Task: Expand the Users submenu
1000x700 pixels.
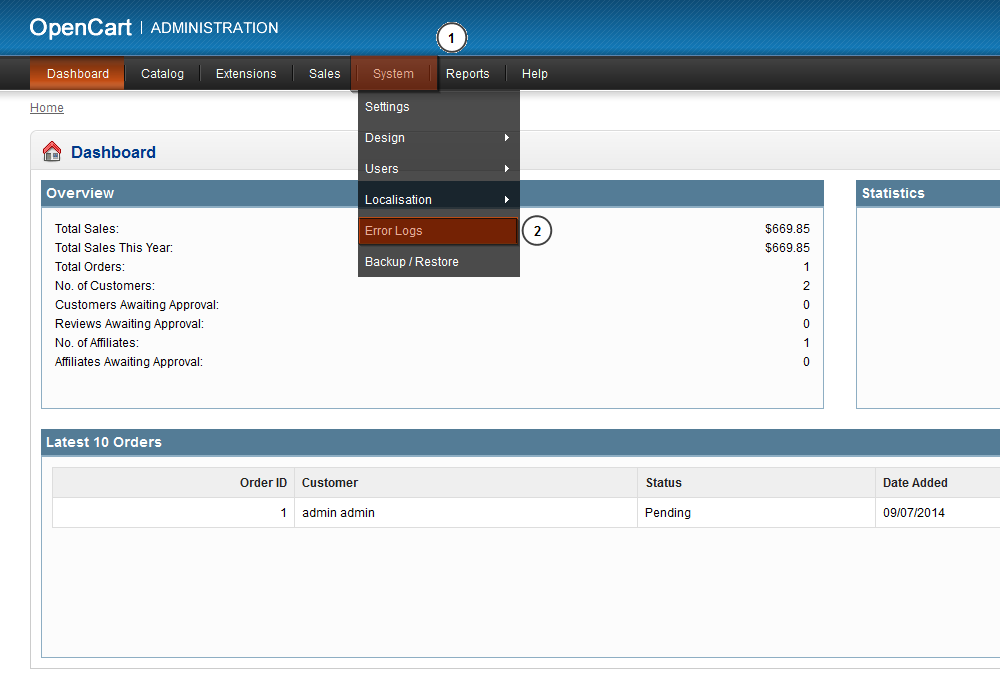Action: click(x=439, y=168)
